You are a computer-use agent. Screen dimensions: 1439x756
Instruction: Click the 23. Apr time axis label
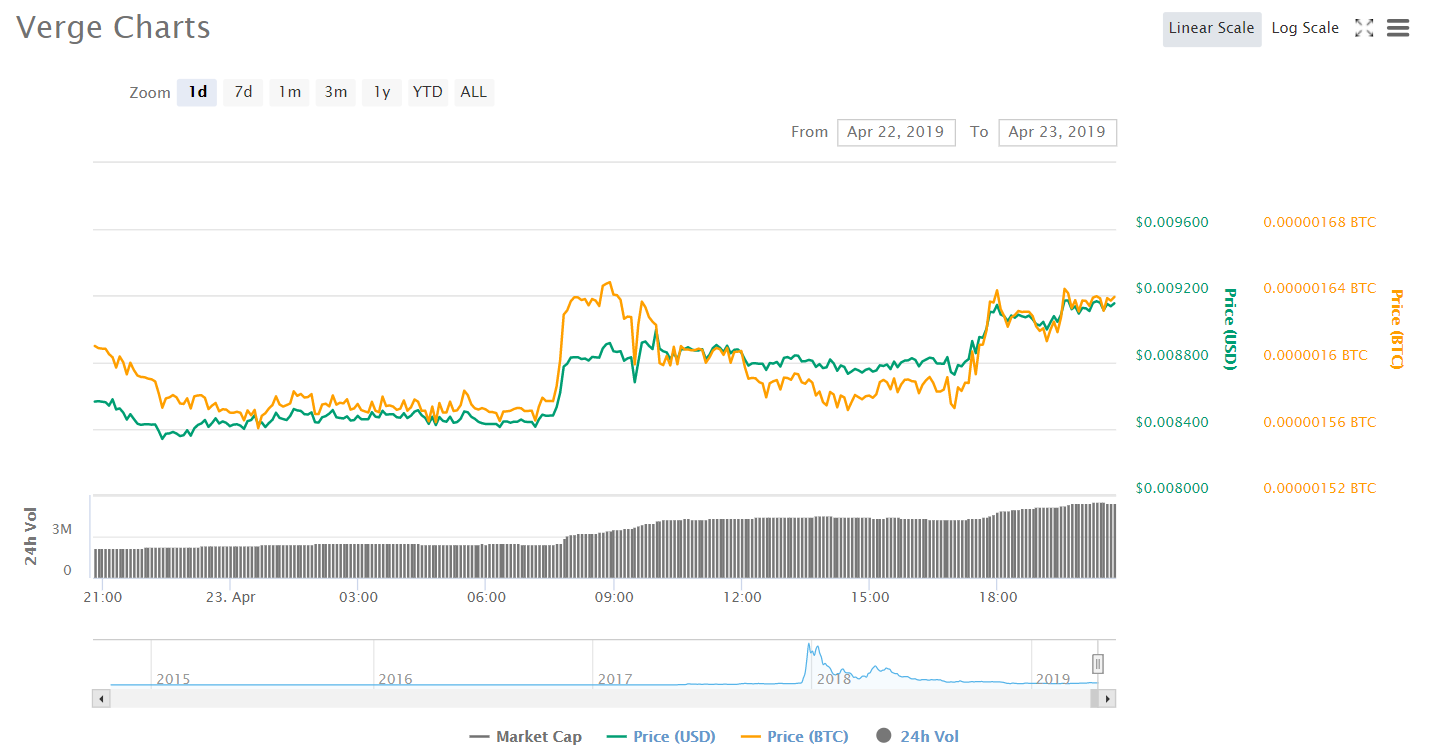tap(230, 597)
